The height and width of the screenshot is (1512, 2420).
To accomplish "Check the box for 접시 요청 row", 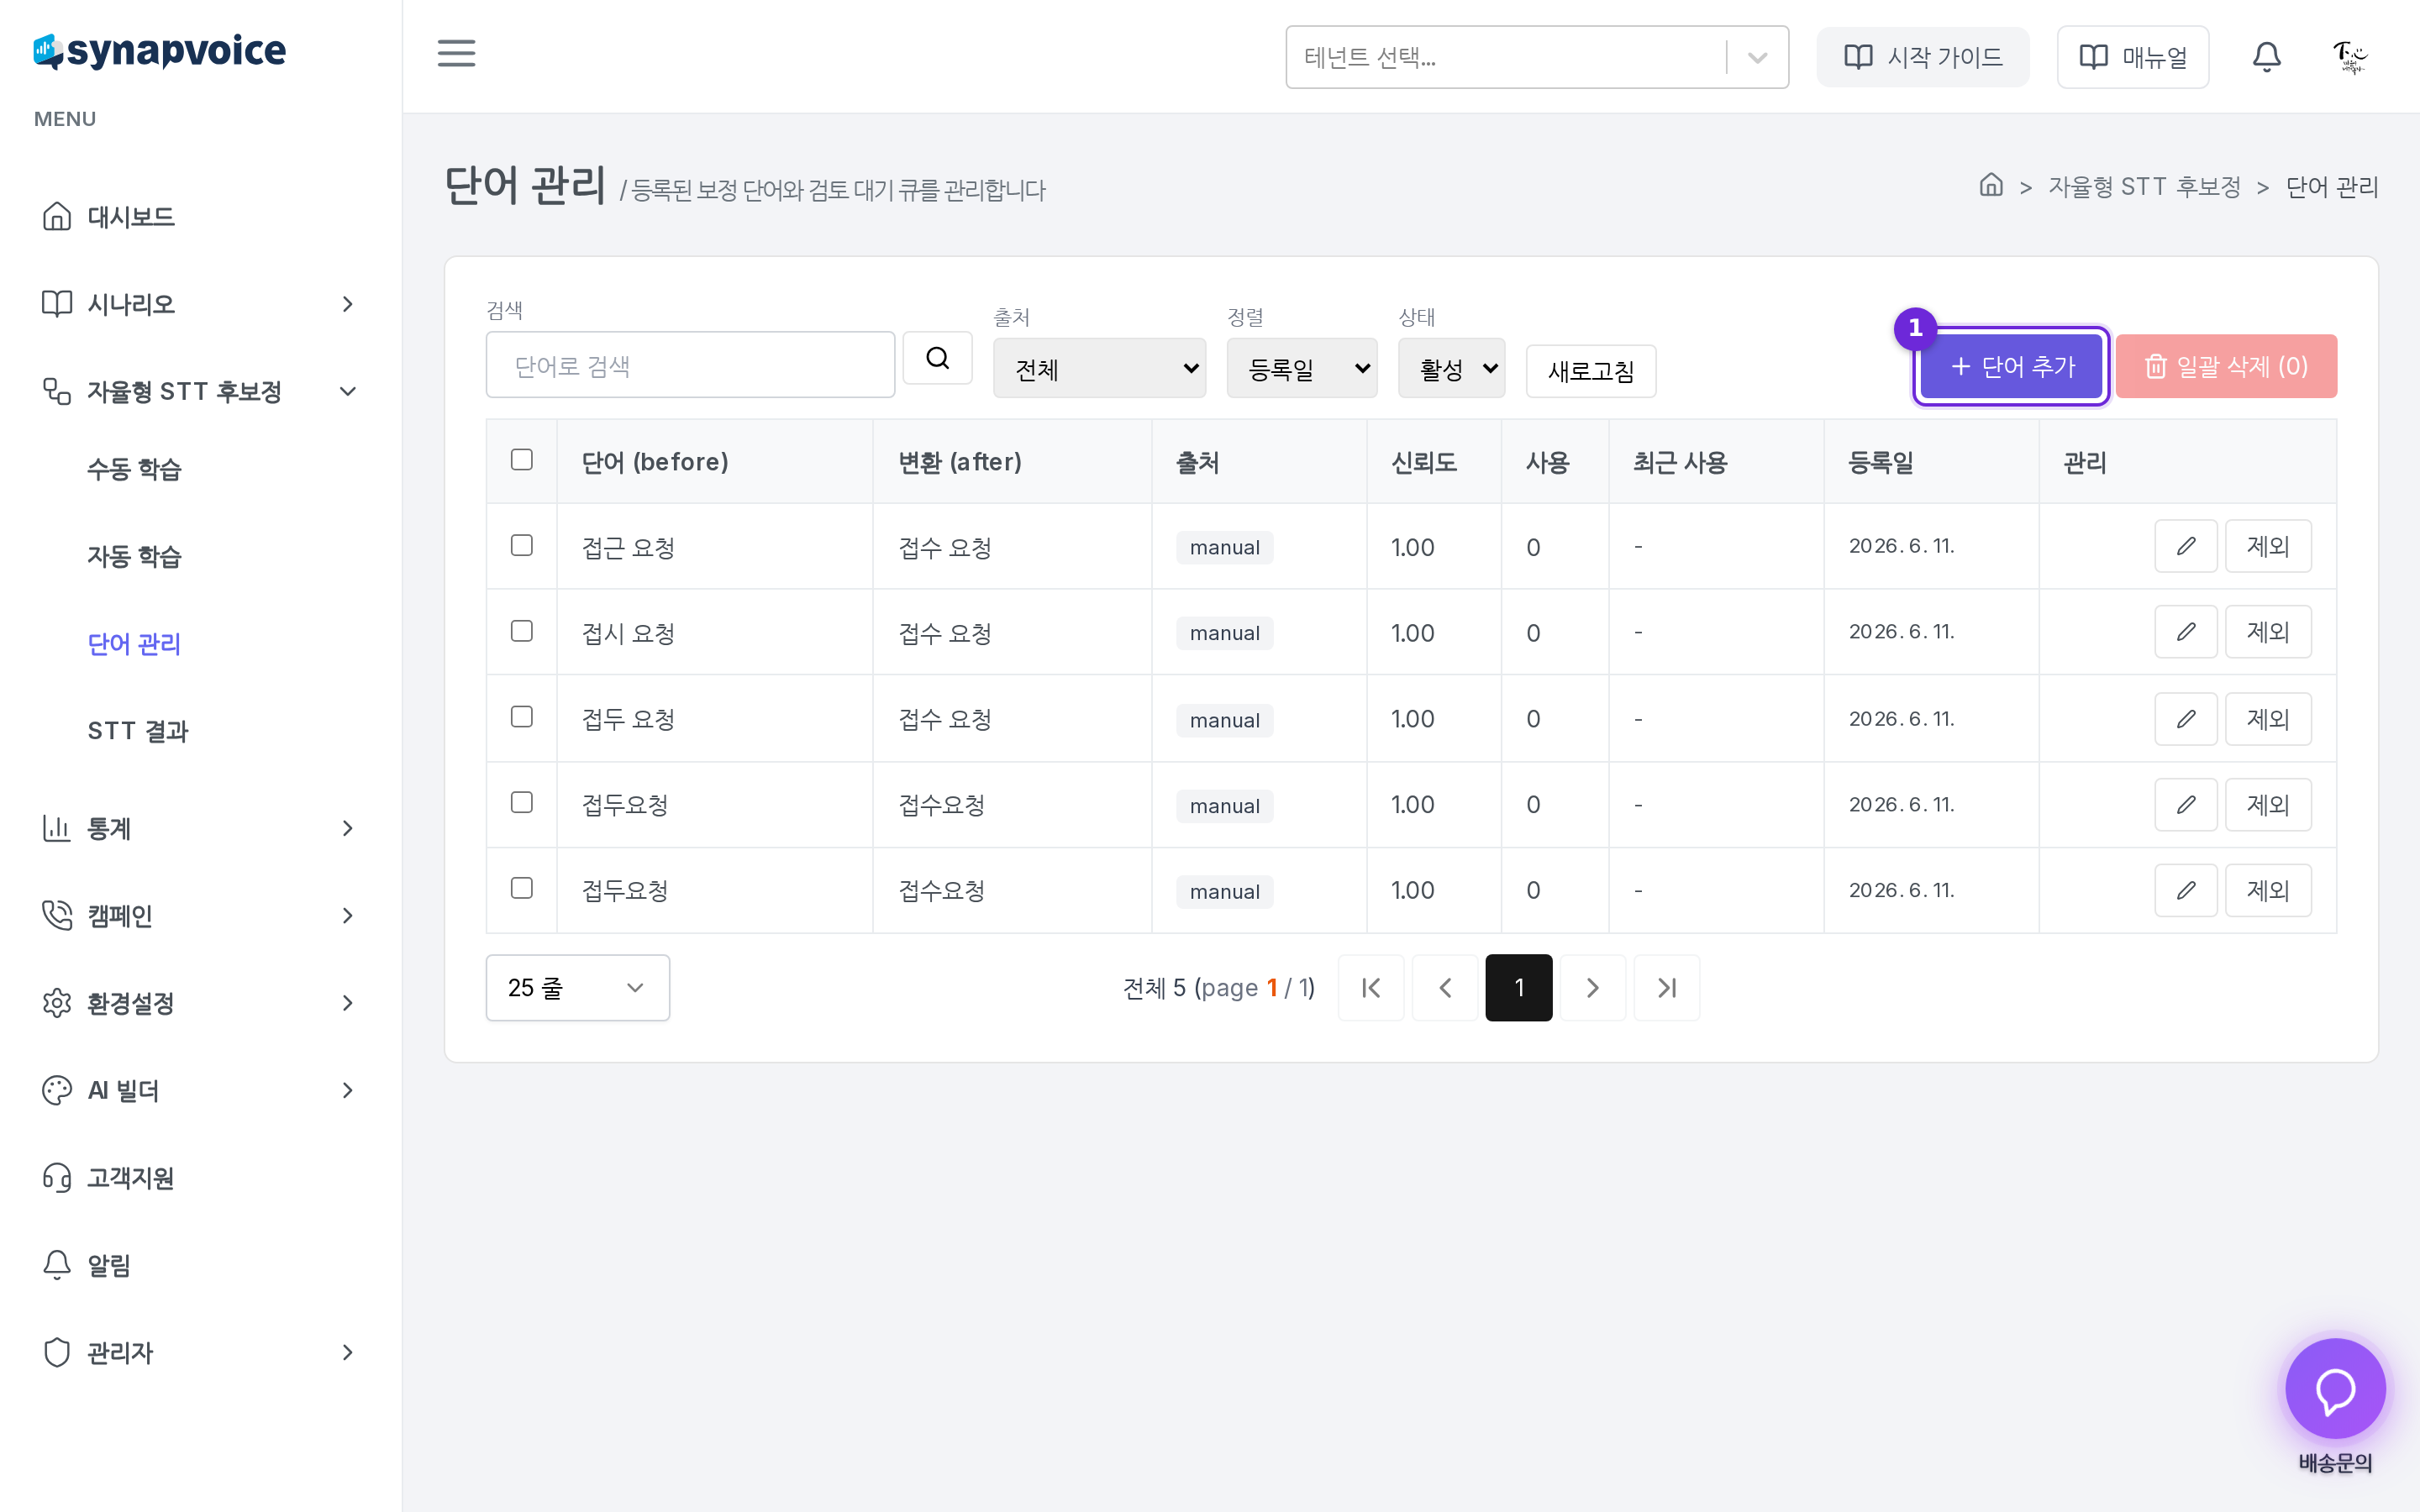I will [x=522, y=632].
